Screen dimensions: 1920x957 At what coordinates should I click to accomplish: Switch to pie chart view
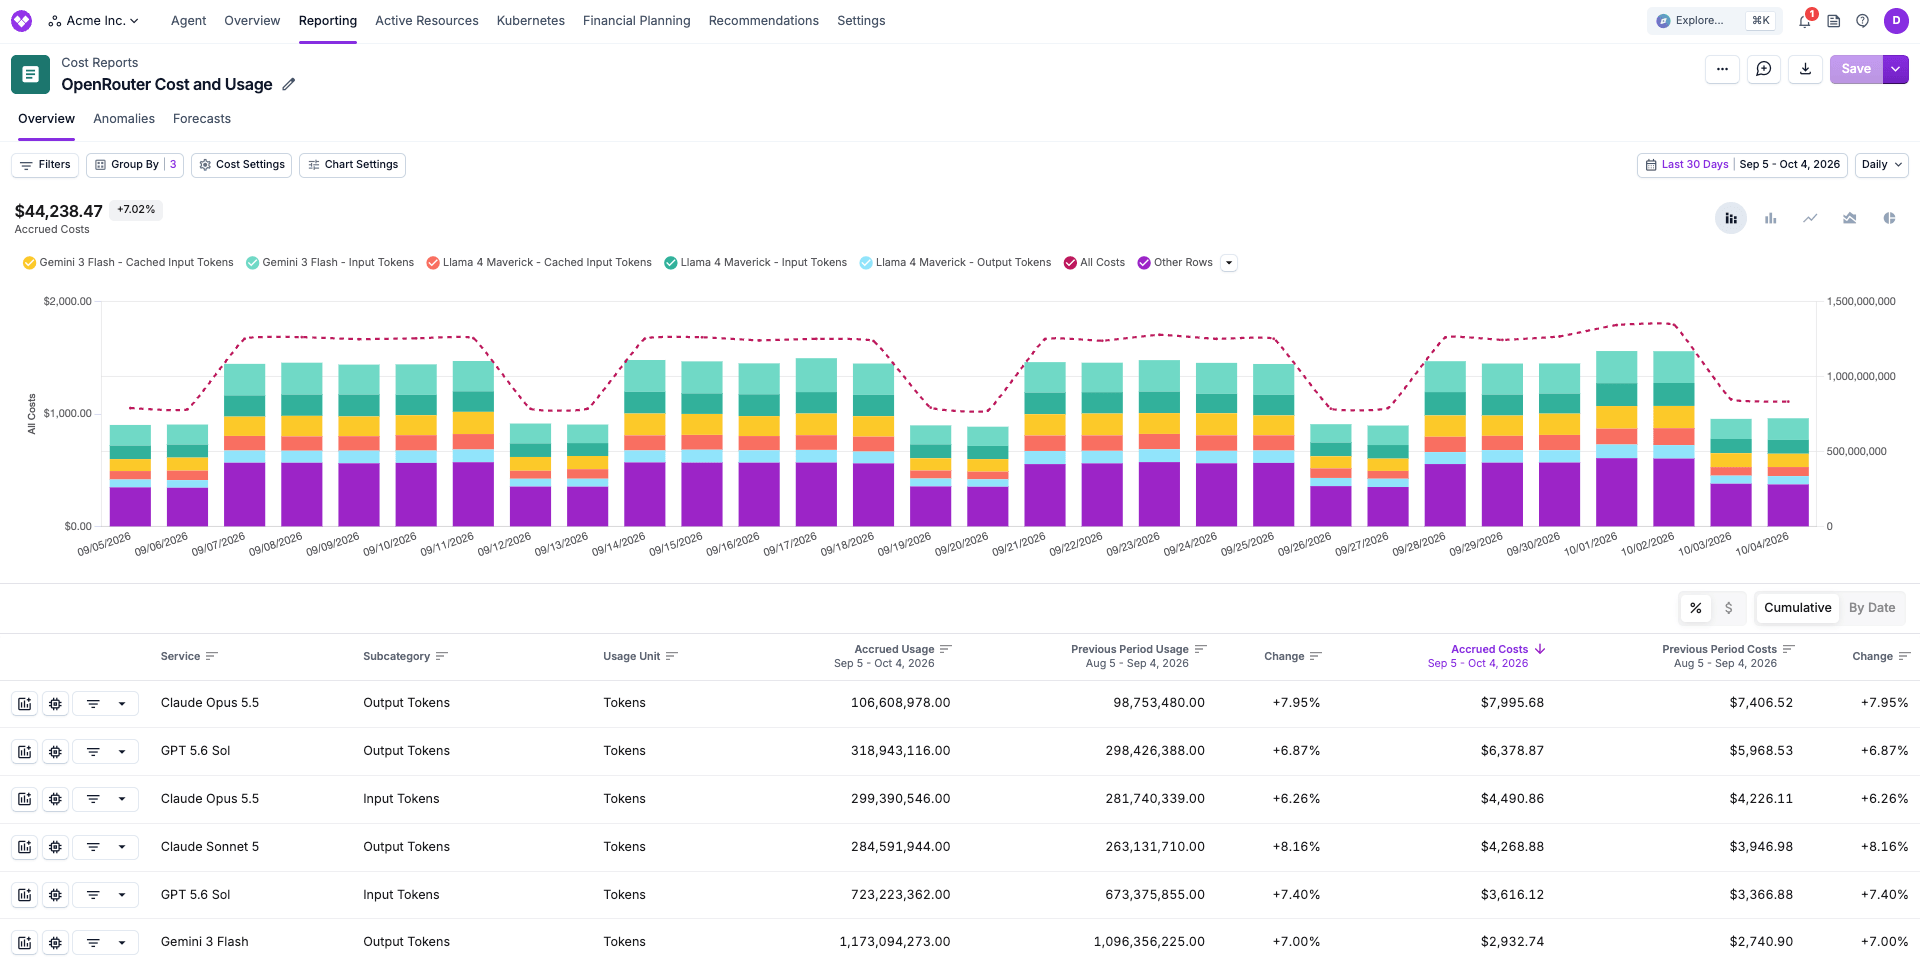(1889, 218)
